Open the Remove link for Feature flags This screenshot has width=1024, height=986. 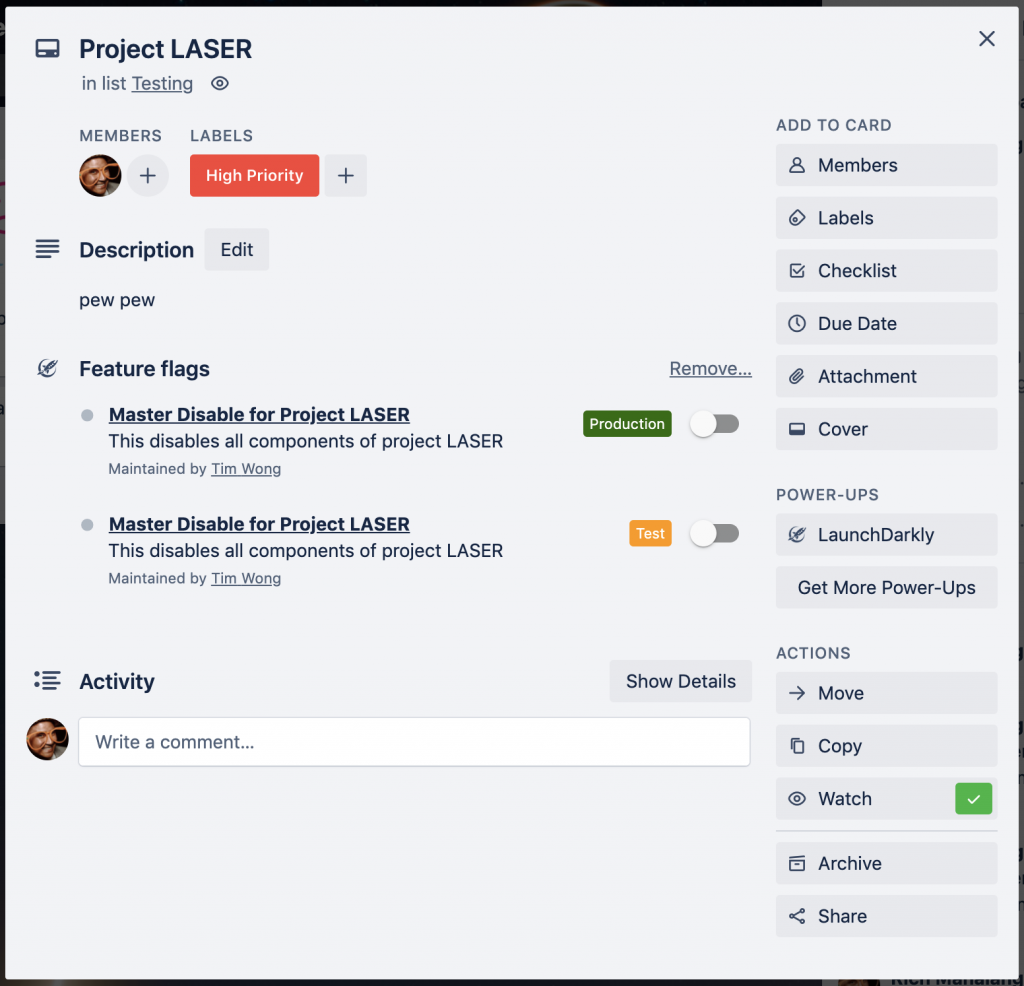pos(710,368)
